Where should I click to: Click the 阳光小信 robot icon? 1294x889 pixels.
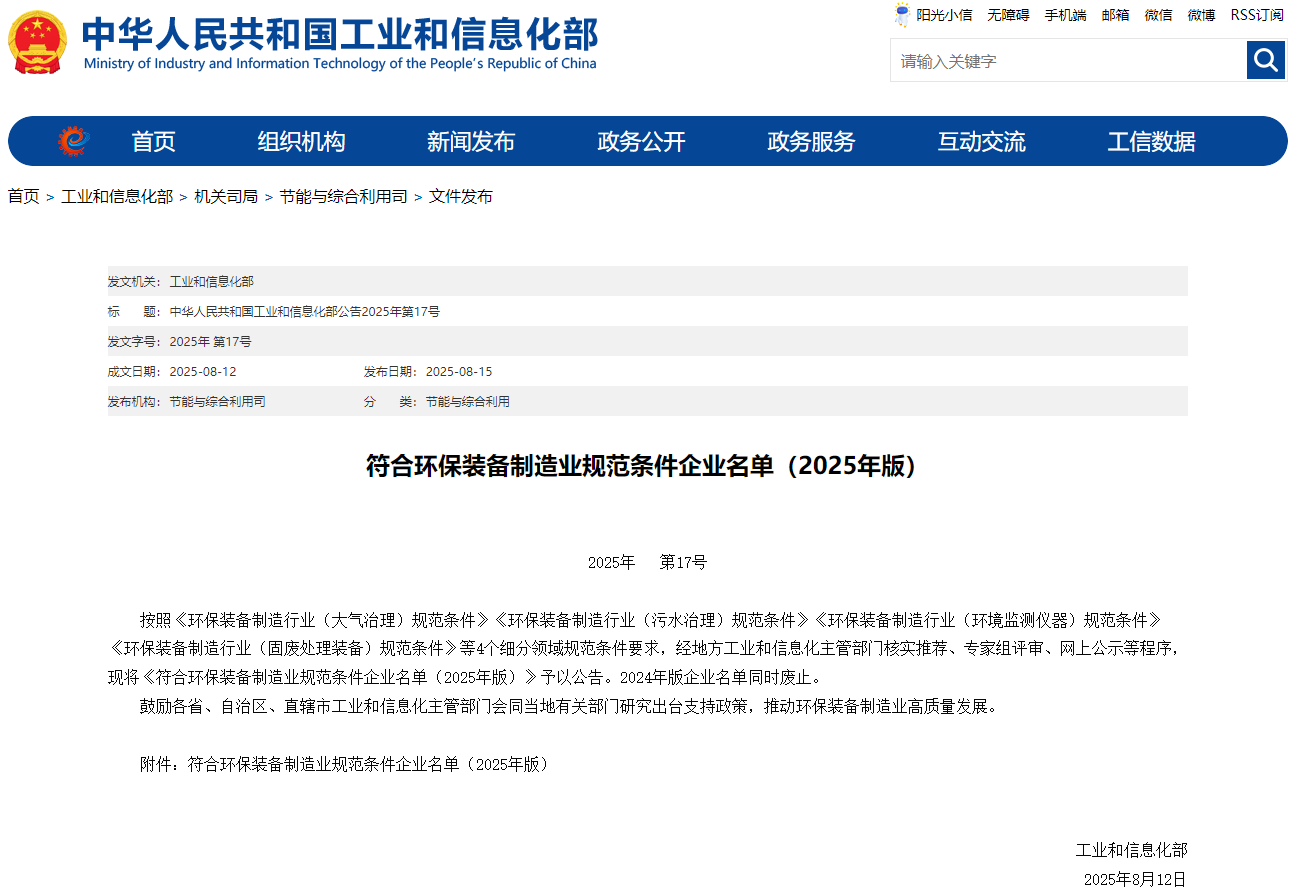pyautogui.click(x=902, y=15)
